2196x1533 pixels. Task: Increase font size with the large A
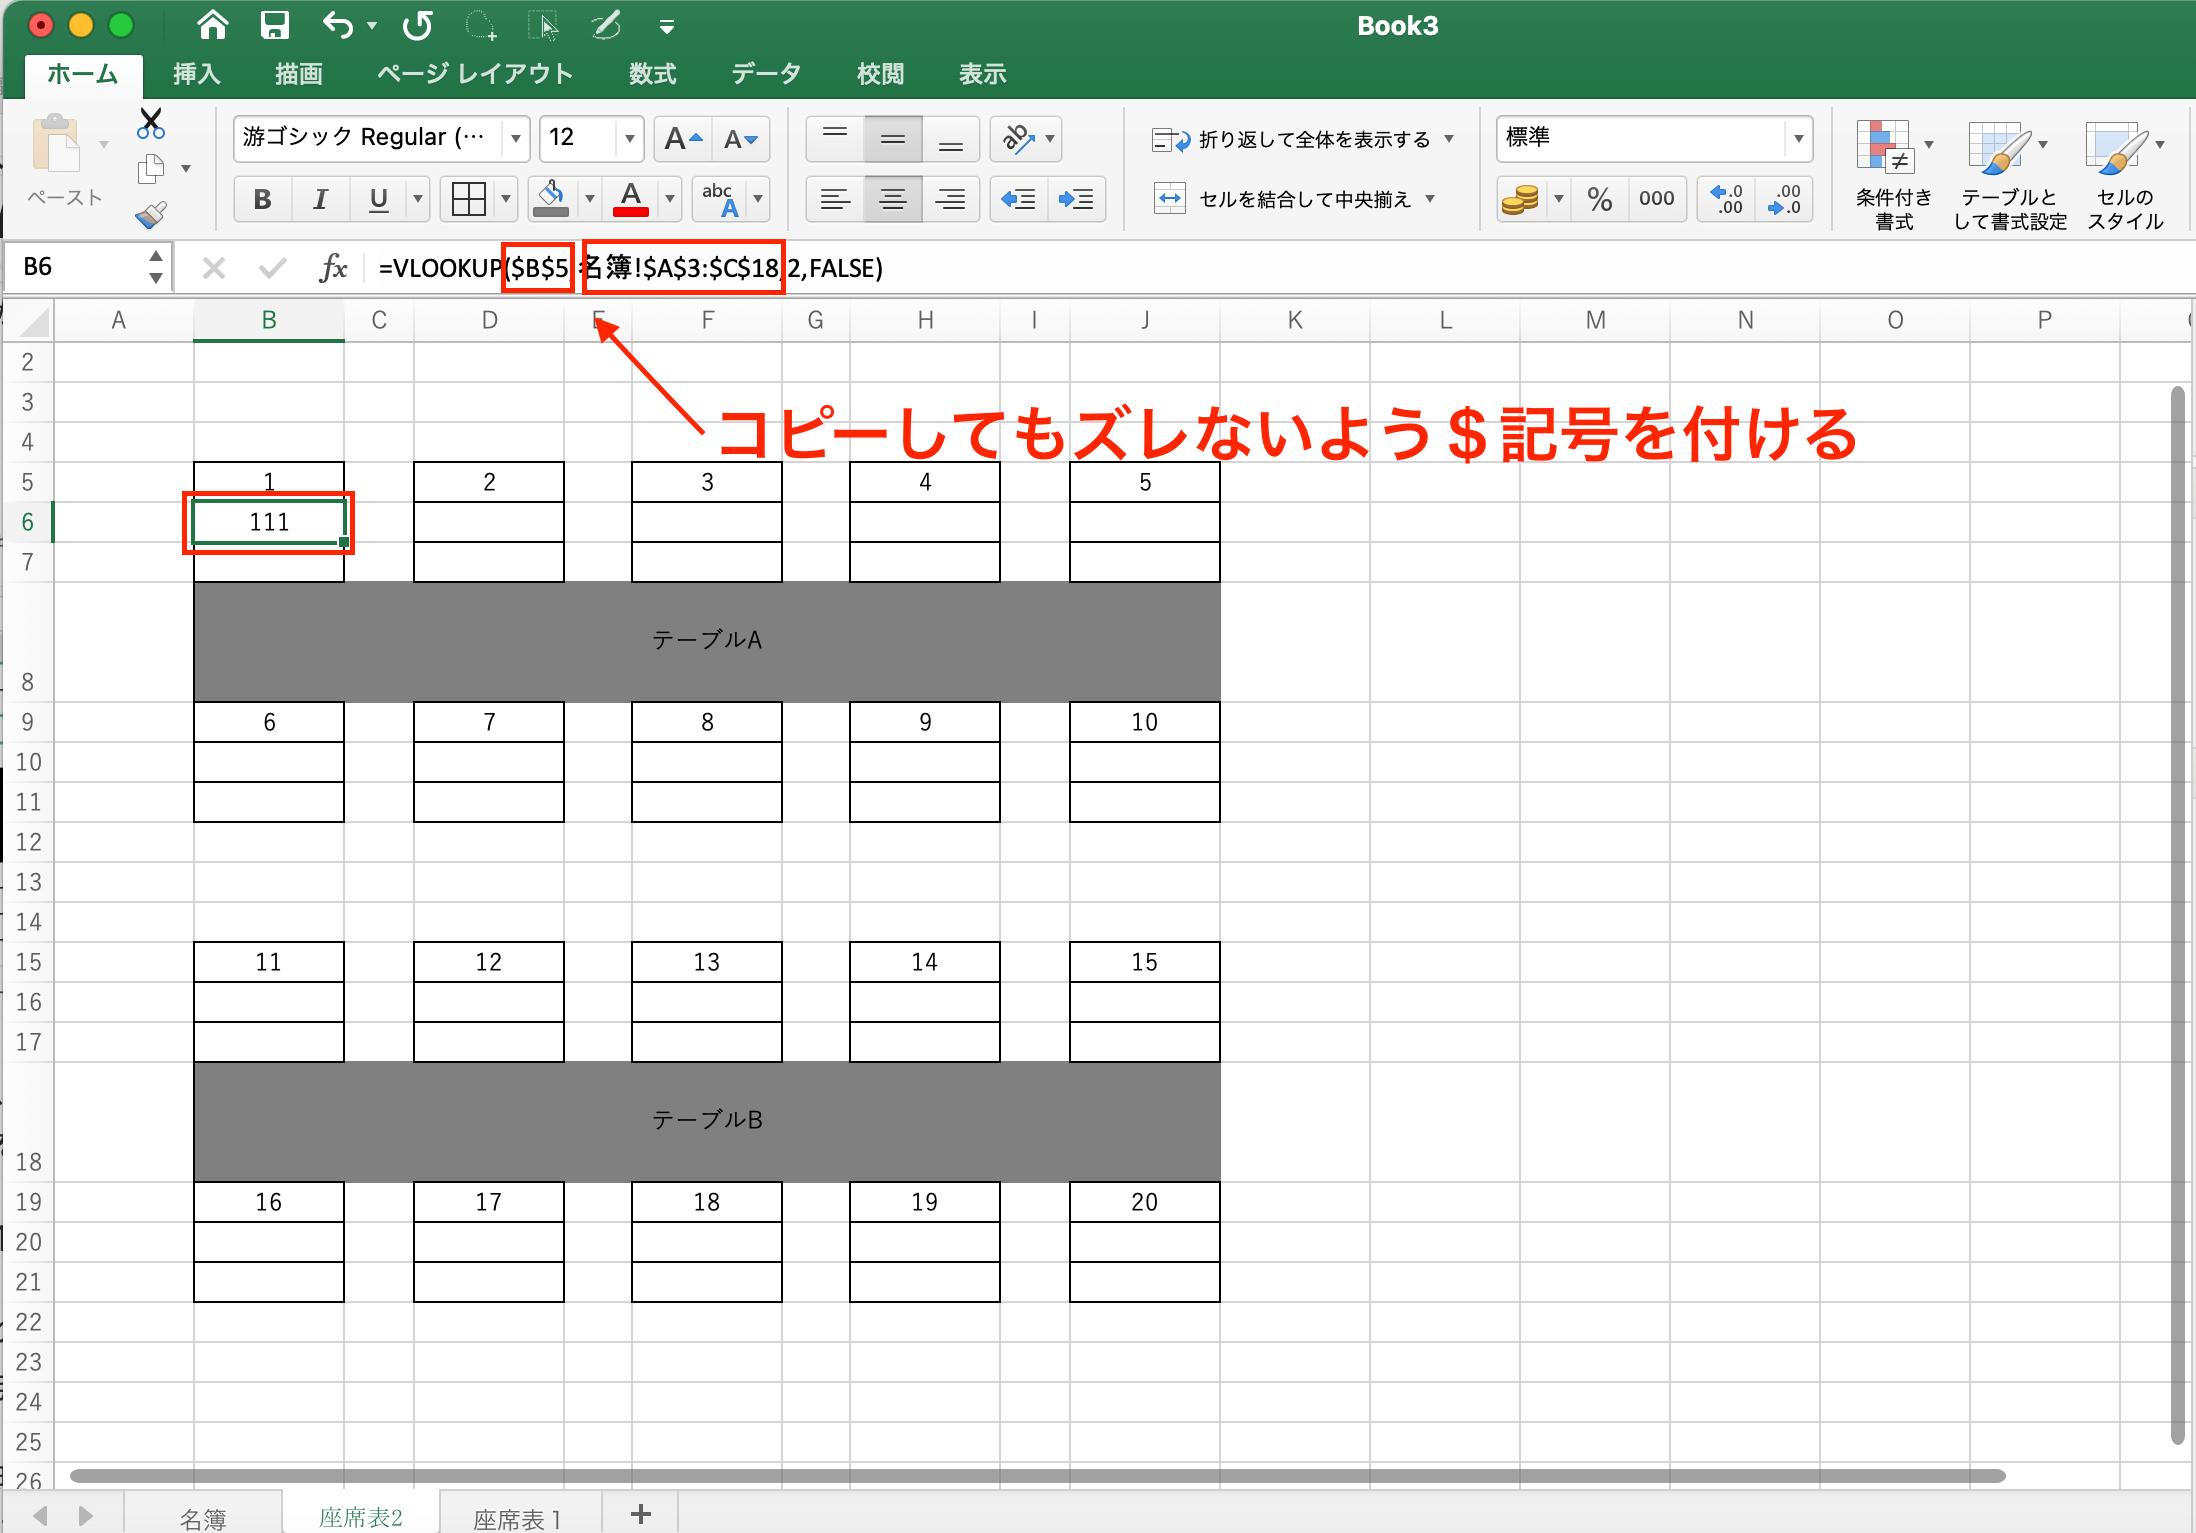[x=683, y=138]
